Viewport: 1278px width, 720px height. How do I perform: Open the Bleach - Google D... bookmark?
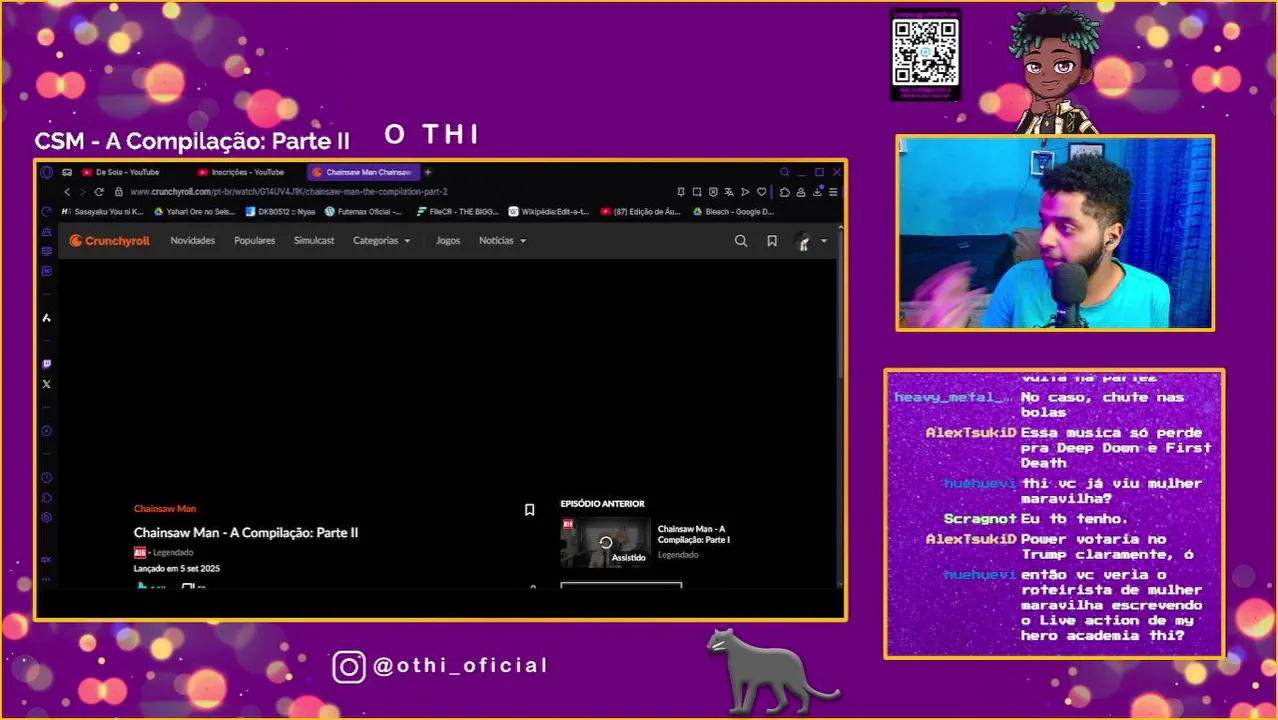(733, 212)
